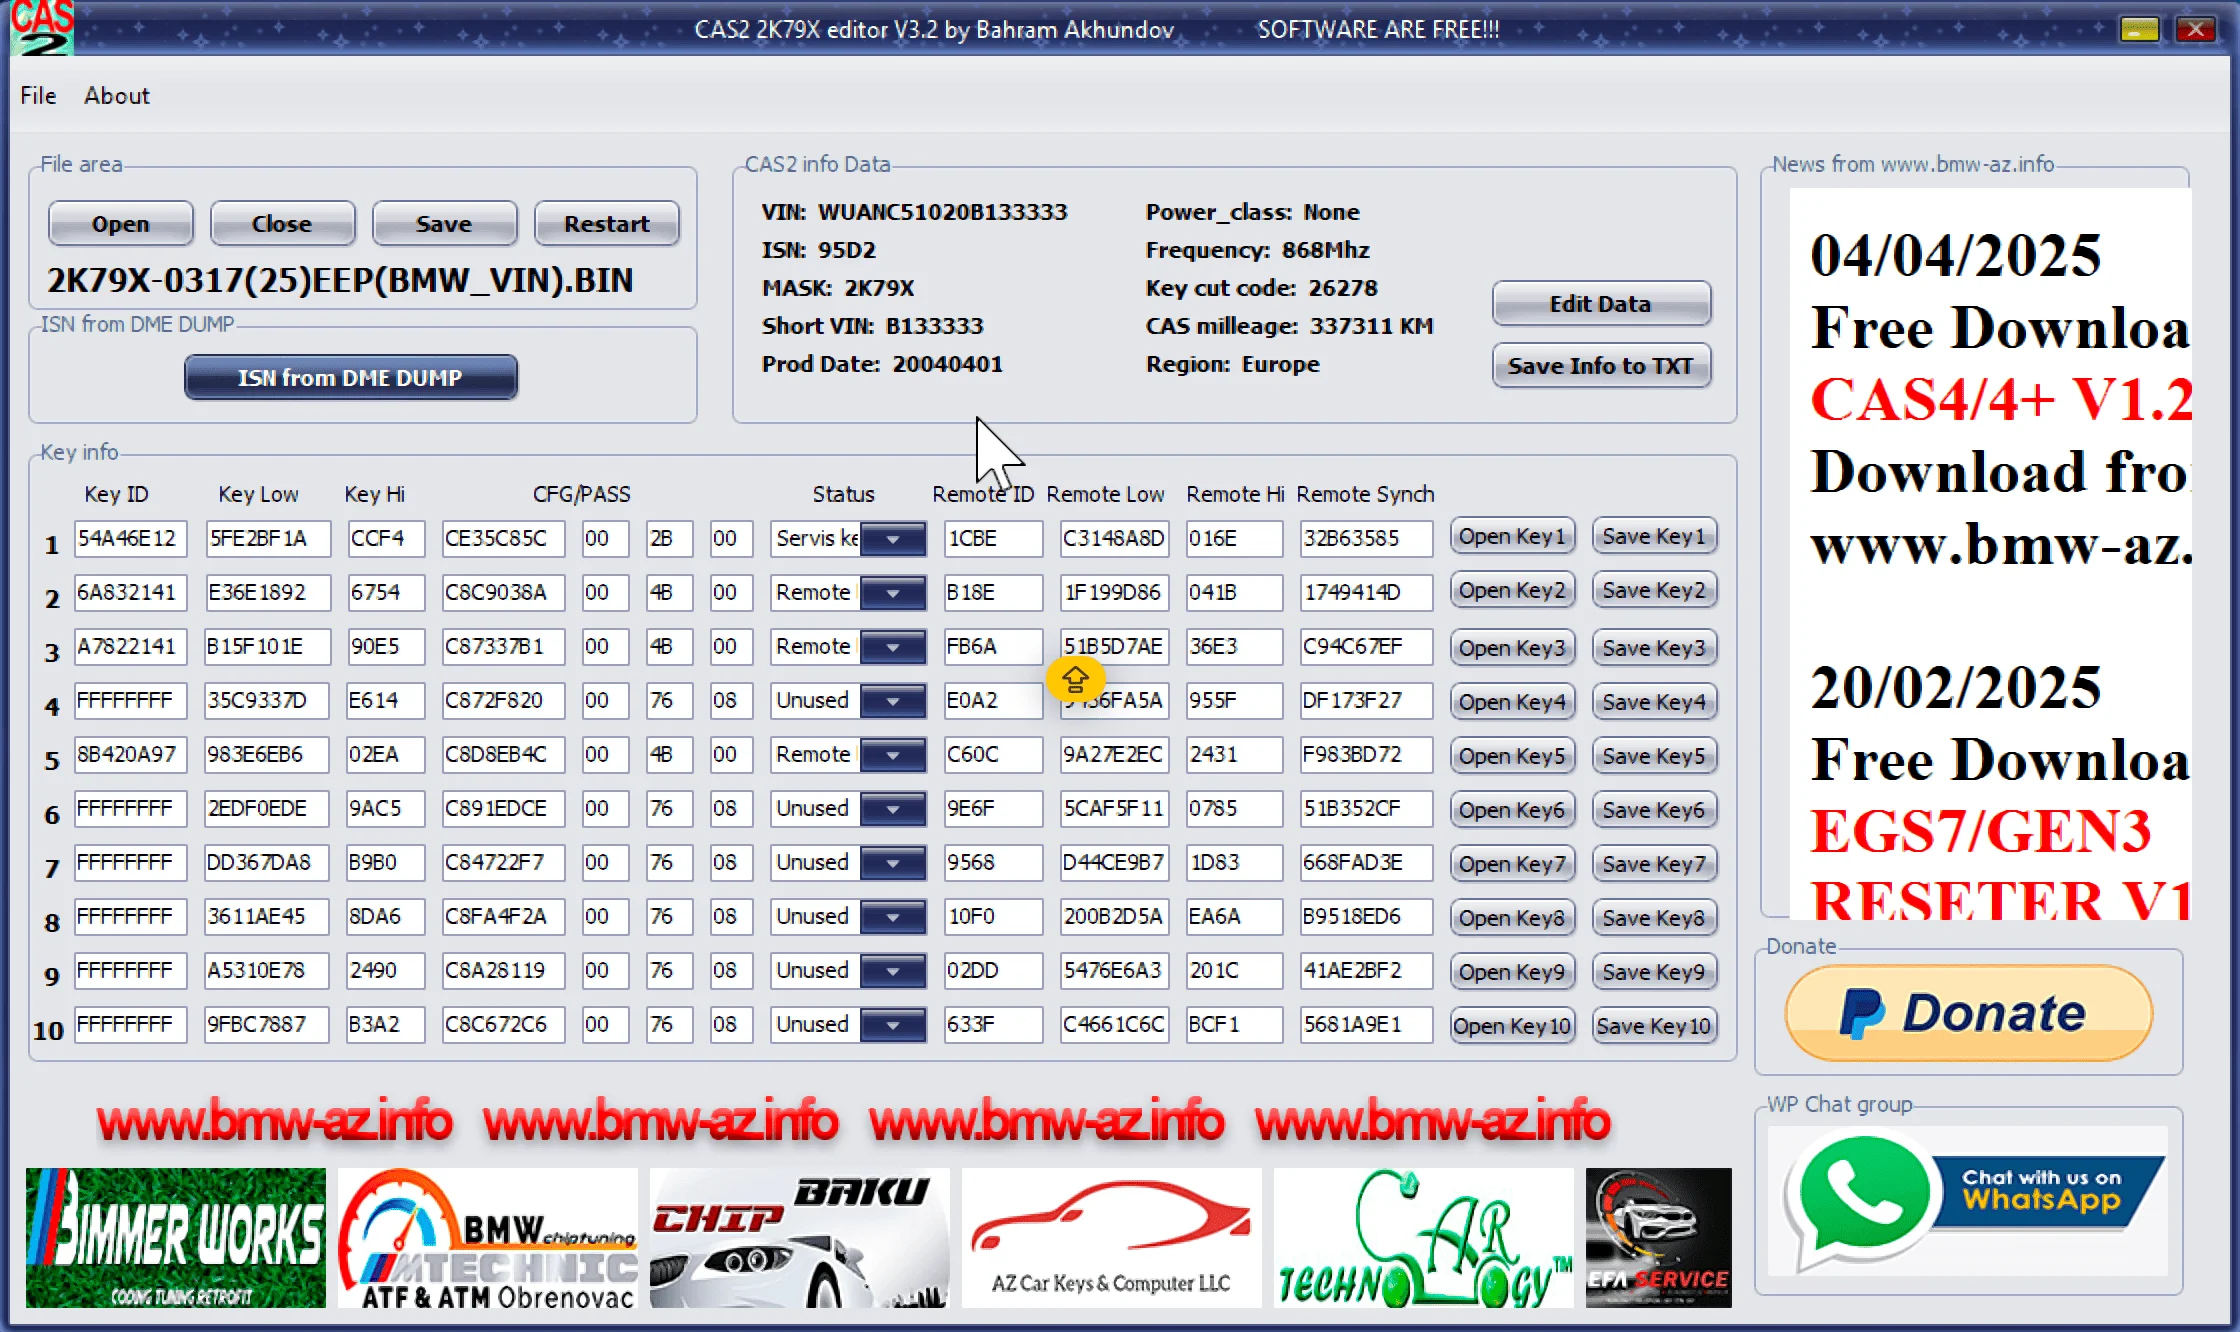Click Remote Hi field 1D83

click(x=1234, y=863)
